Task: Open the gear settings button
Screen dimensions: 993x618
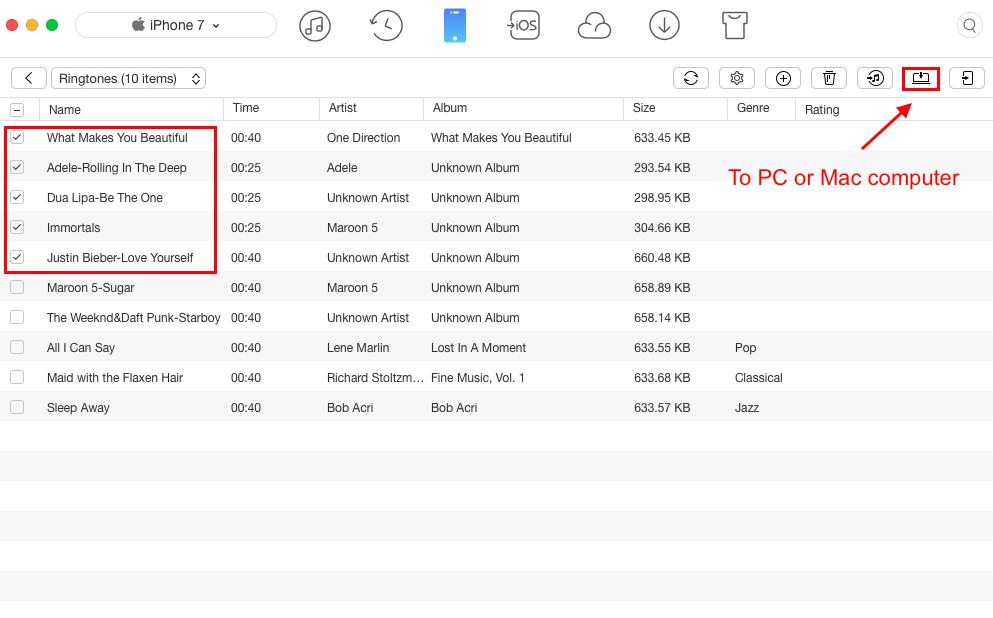Action: click(x=737, y=79)
